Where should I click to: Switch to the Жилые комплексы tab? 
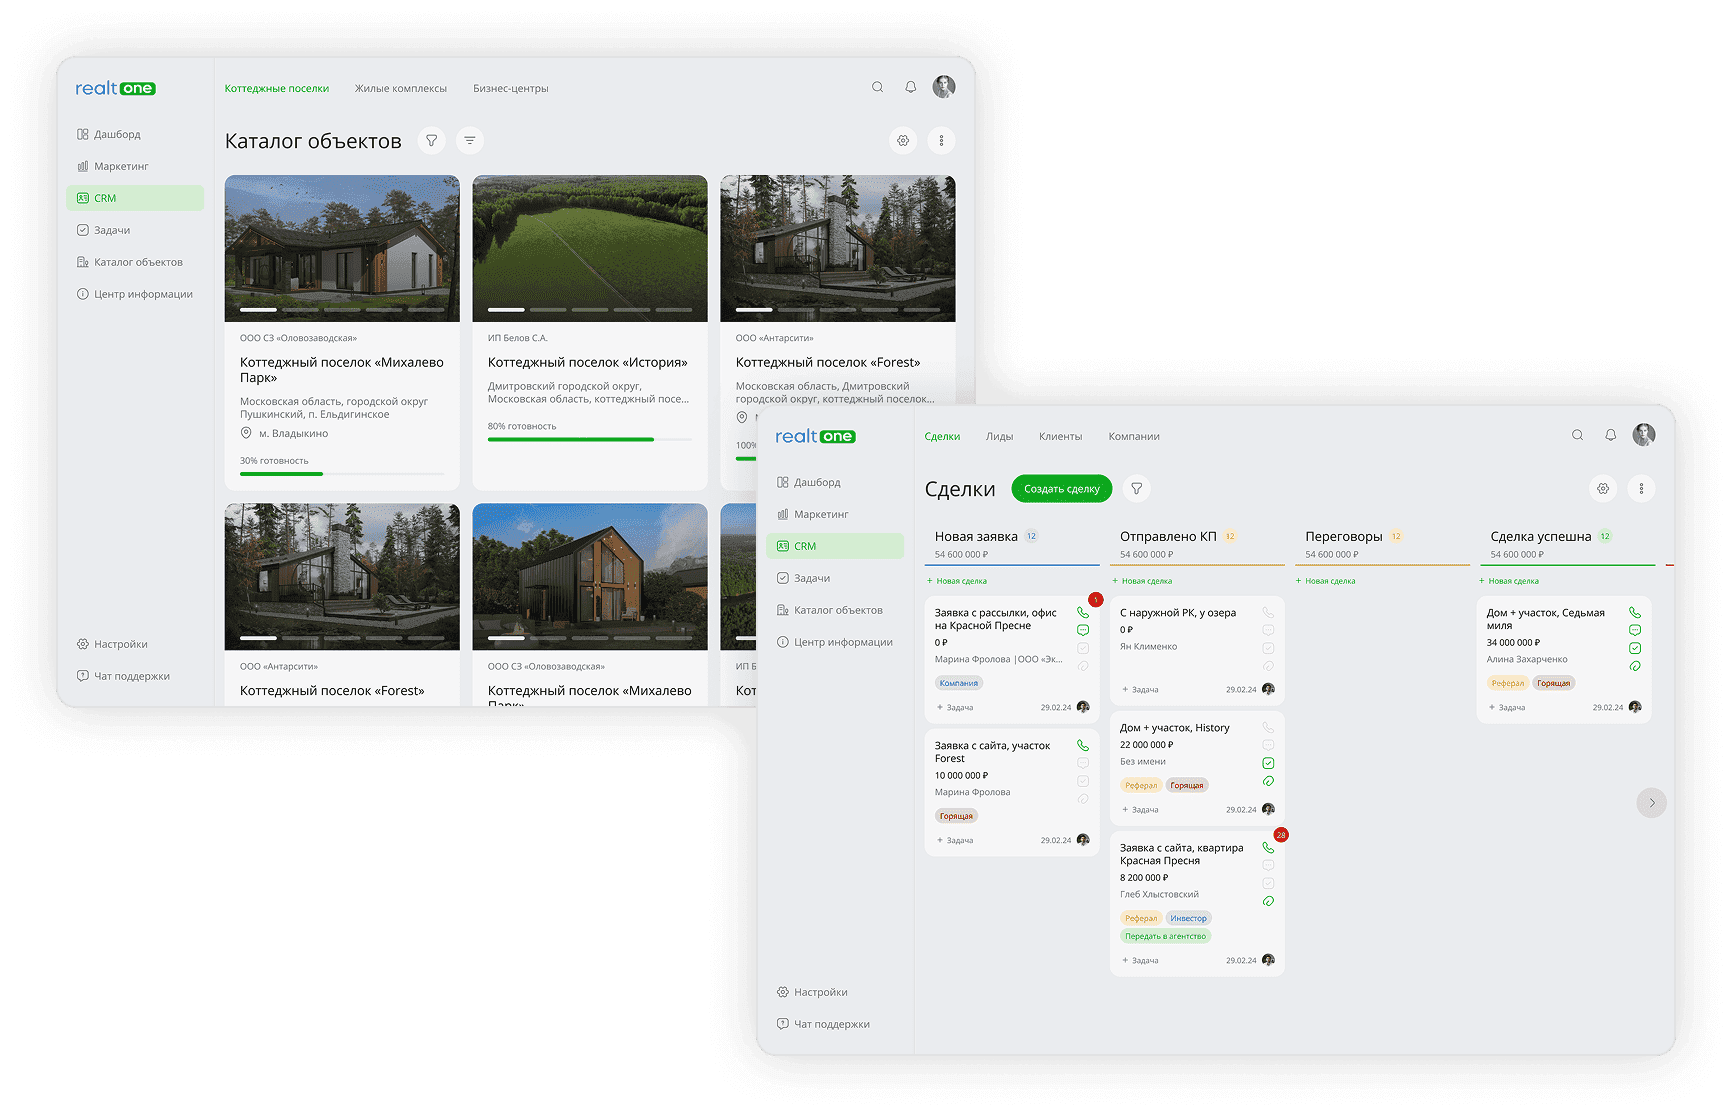[x=400, y=89]
